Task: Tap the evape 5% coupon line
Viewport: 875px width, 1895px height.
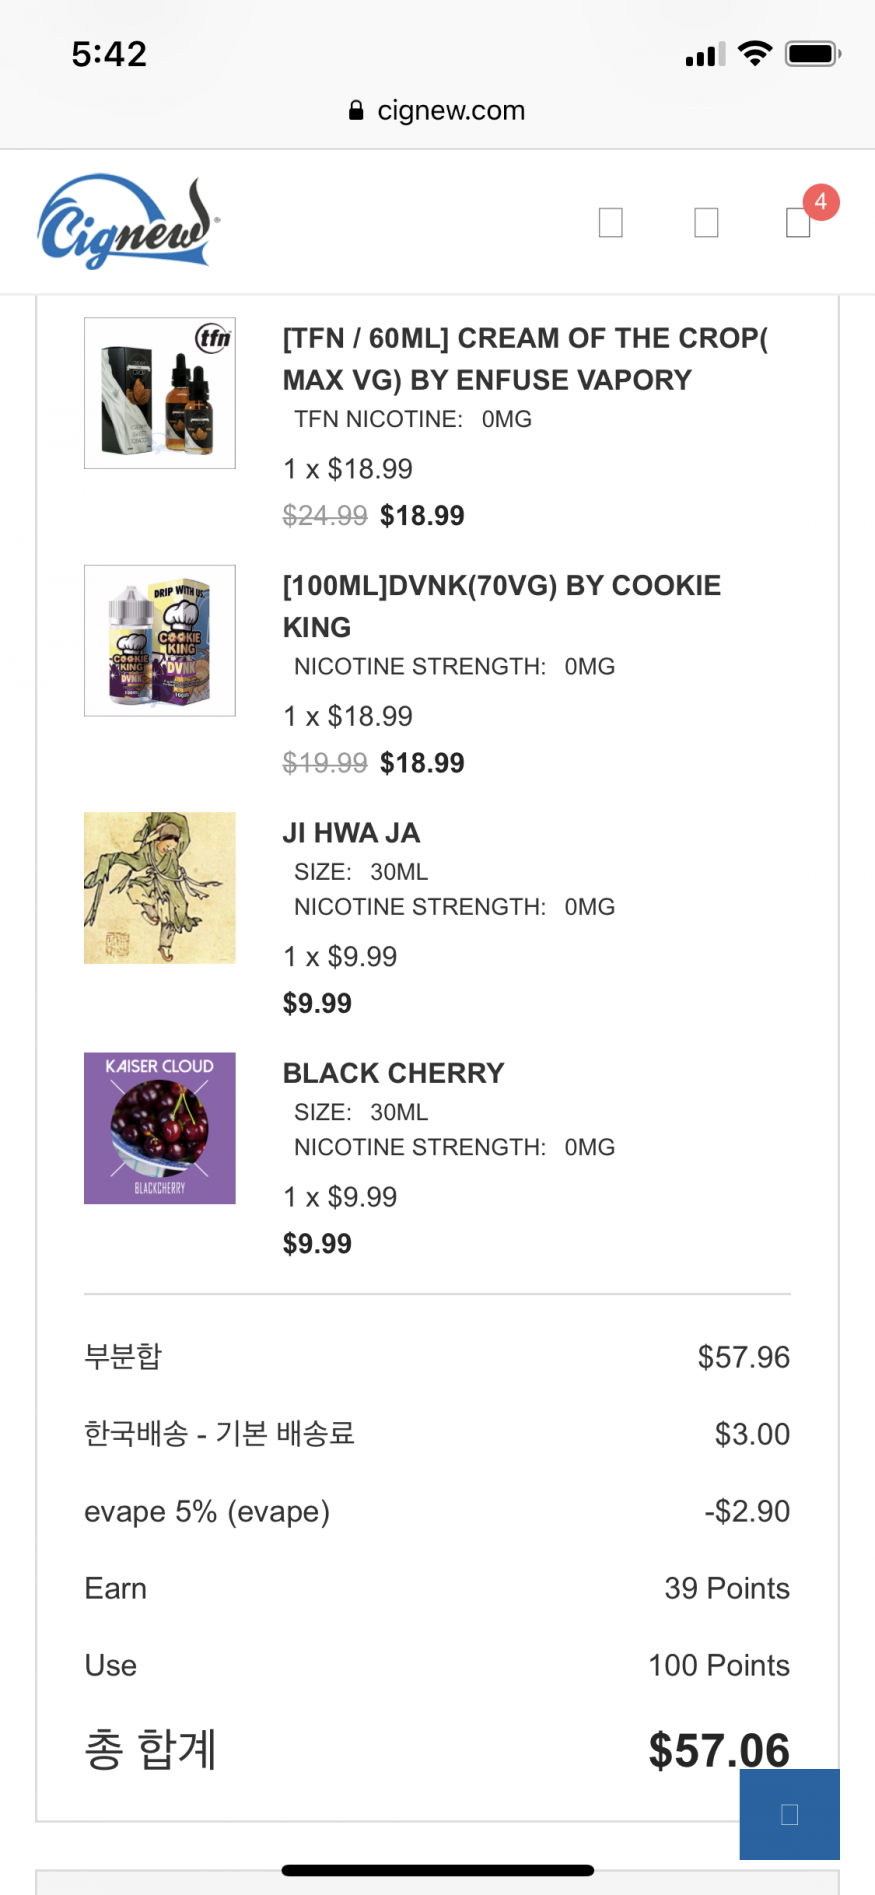Action: [x=207, y=1511]
